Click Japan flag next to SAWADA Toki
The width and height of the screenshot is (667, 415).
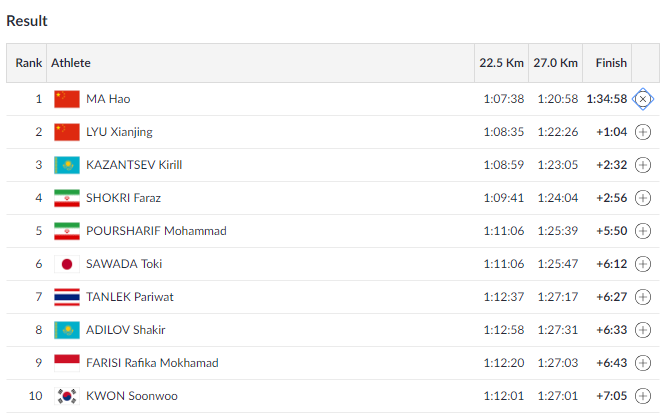pyautogui.click(x=67, y=264)
